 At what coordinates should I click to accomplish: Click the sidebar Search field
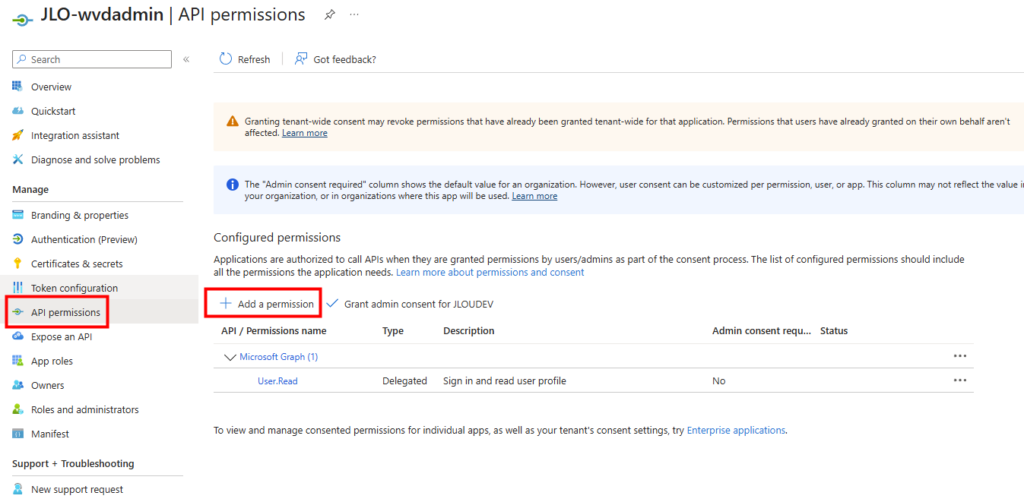(x=95, y=60)
